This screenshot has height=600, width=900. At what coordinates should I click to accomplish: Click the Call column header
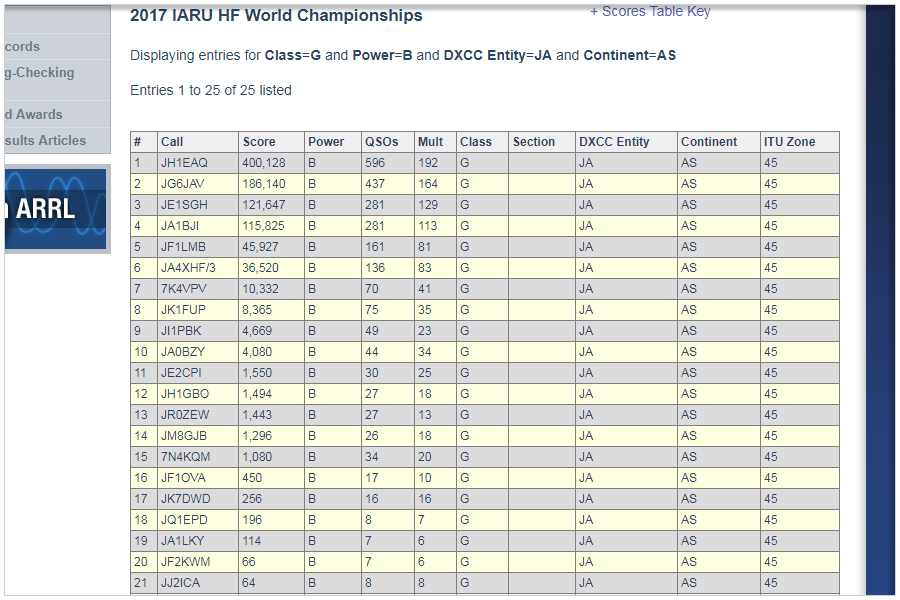[x=172, y=142]
